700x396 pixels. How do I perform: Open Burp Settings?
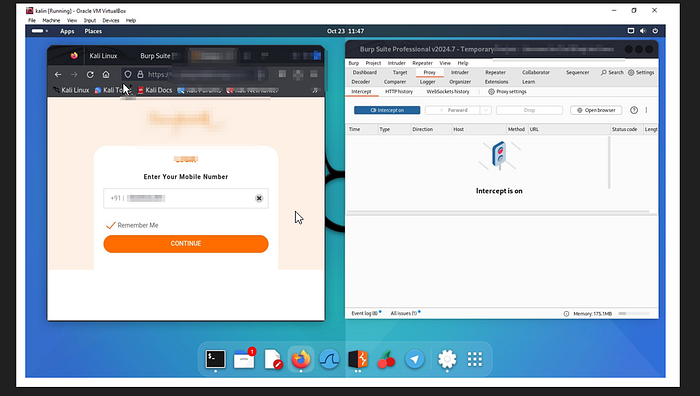tap(641, 72)
